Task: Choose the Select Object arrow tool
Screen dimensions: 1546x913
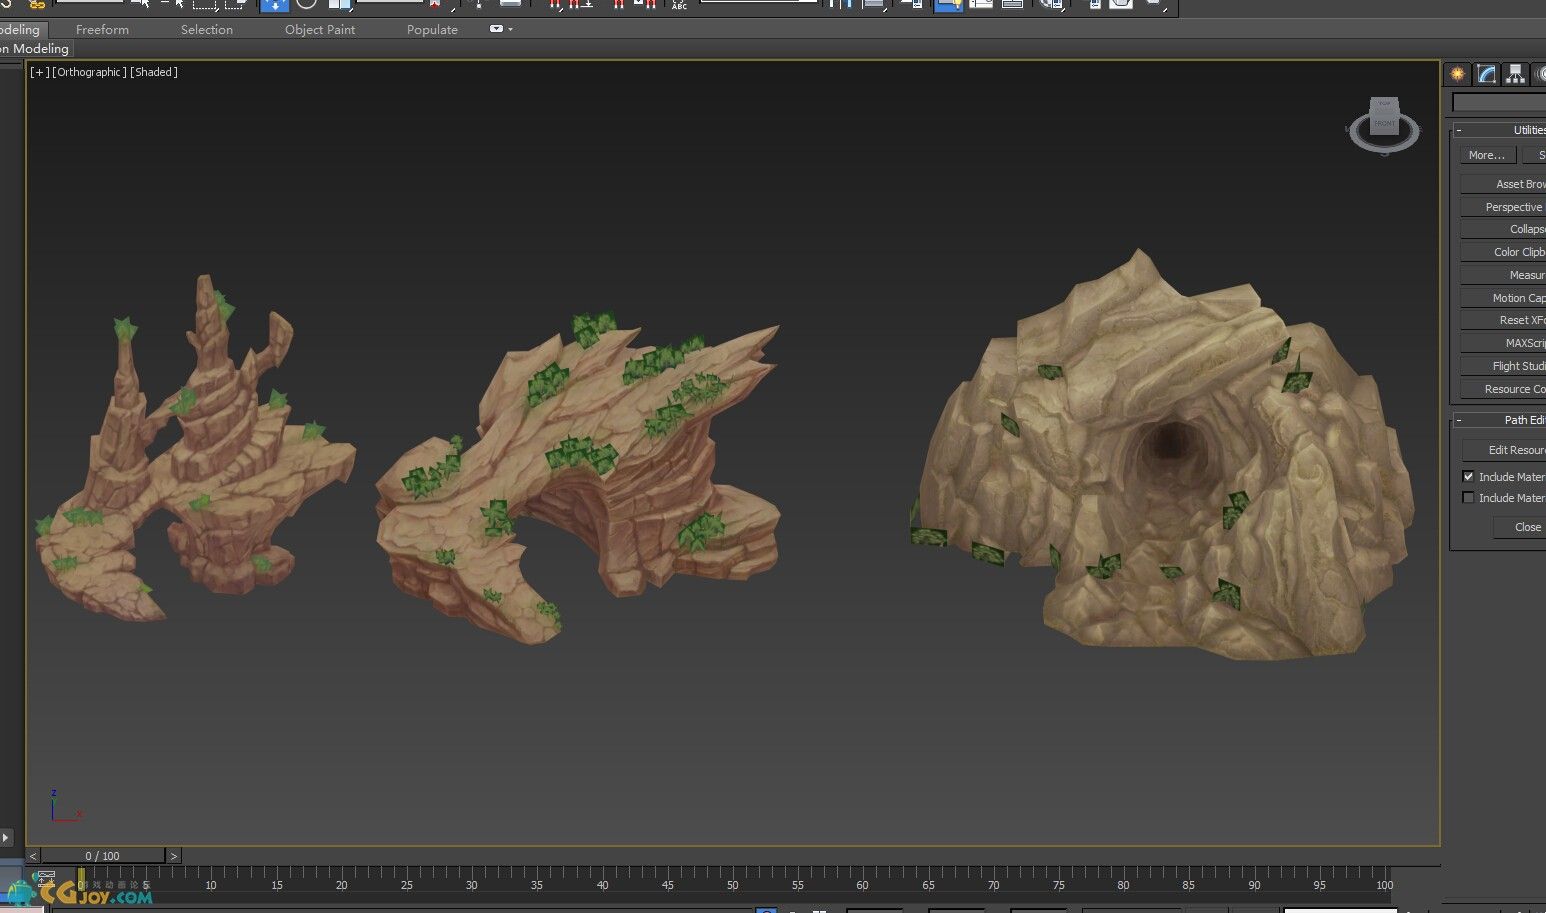Action: [141, 5]
